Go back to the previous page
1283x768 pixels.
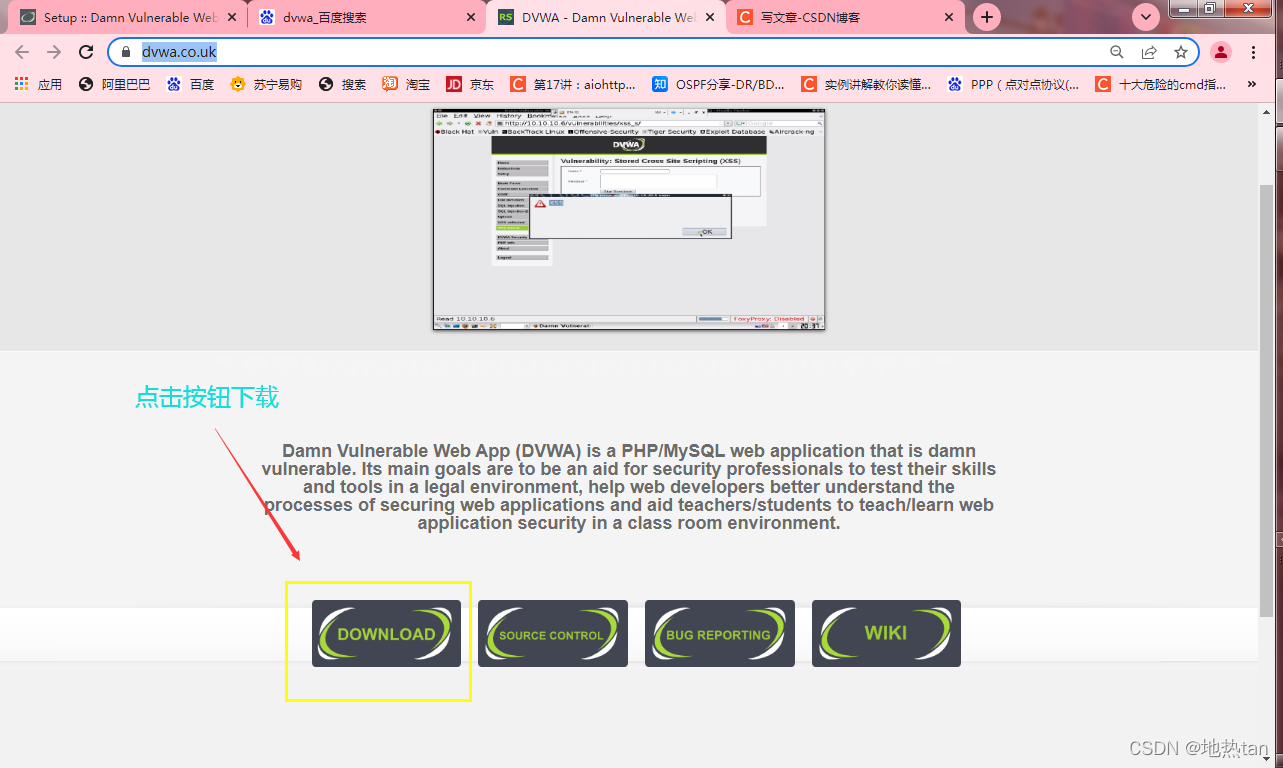22,52
